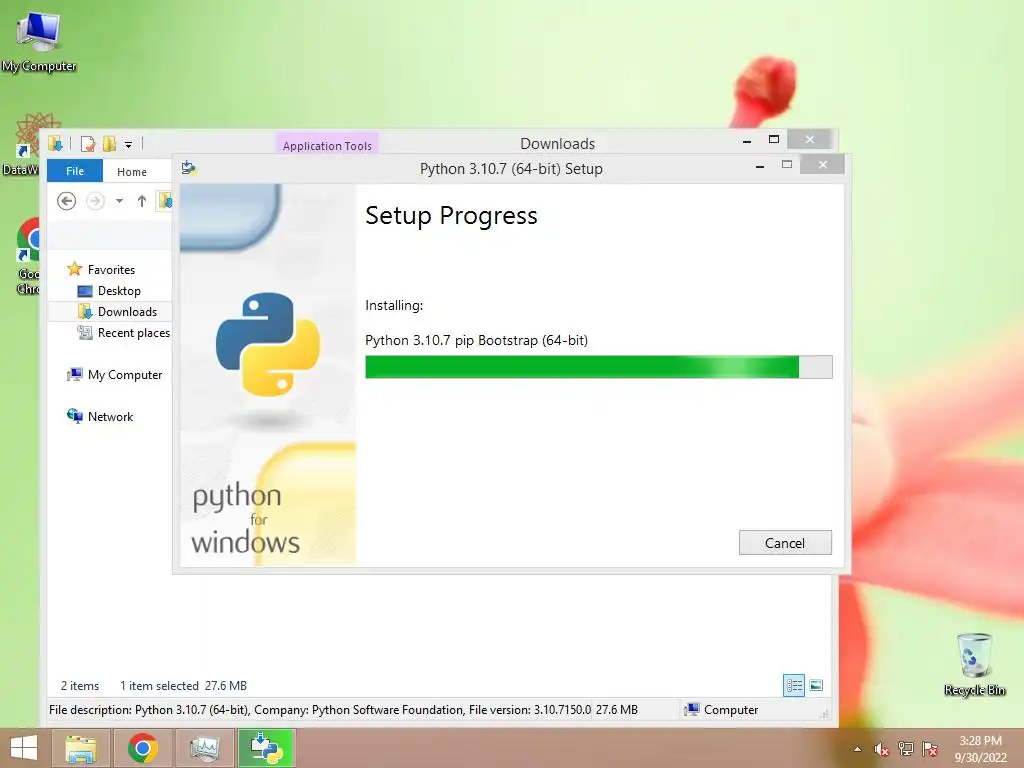Open recent locations dropdown arrow in explorer

pyautogui.click(x=120, y=201)
